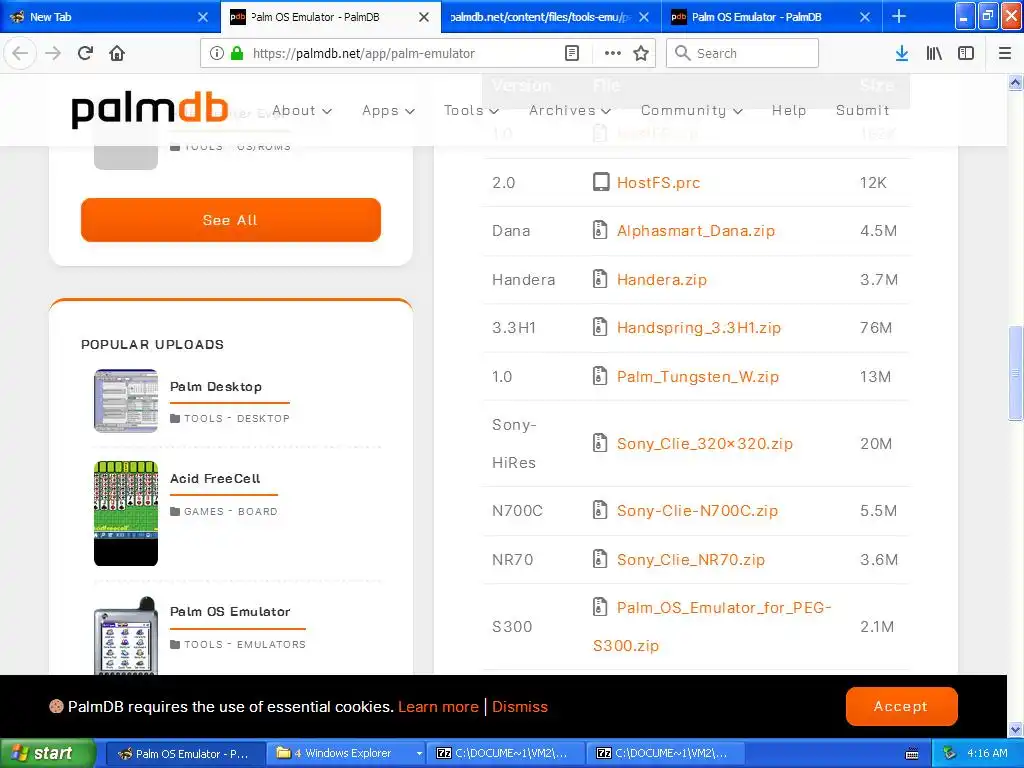Click the green padlock security icon
1024x768 pixels.
[236, 53]
